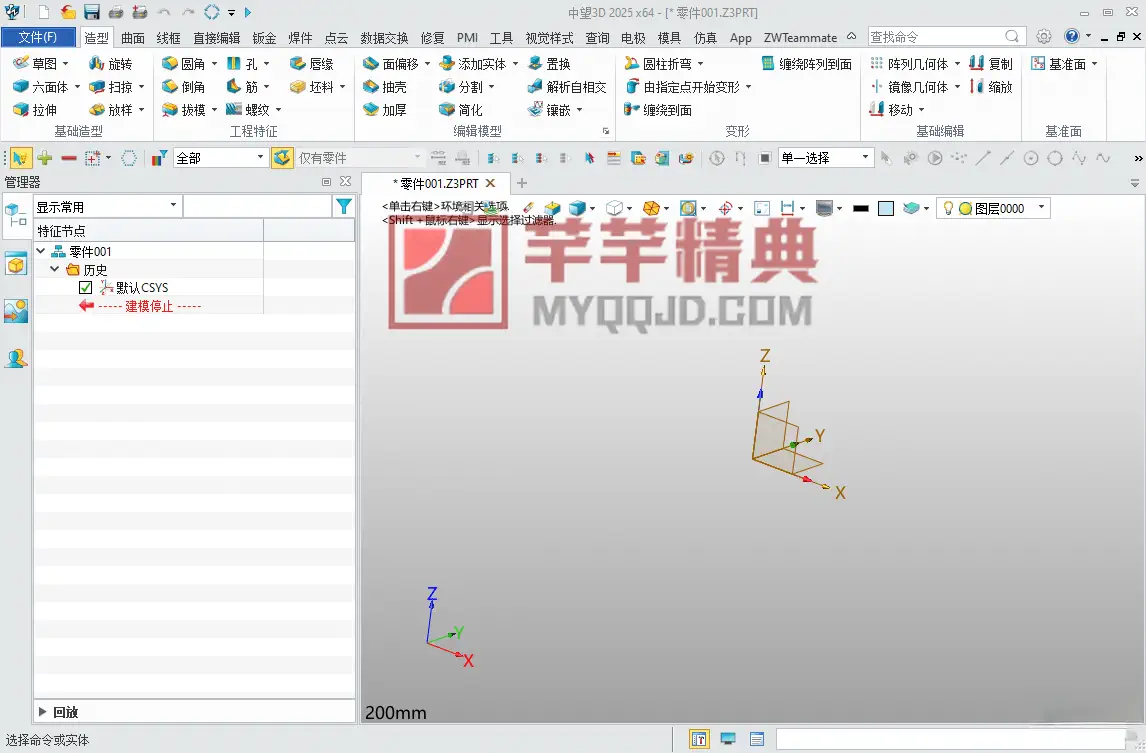Open the 文件(F) menu

pyautogui.click(x=38, y=37)
